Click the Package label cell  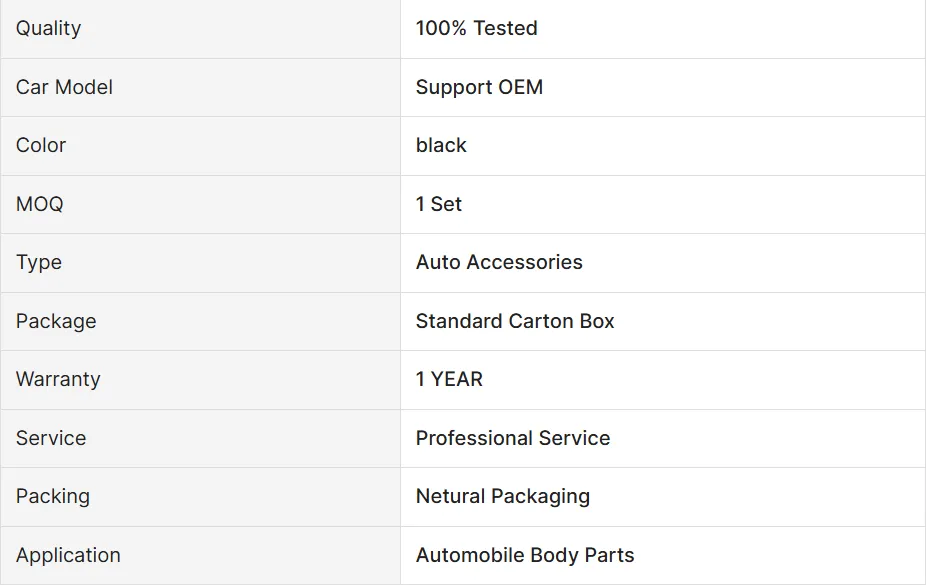point(56,321)
